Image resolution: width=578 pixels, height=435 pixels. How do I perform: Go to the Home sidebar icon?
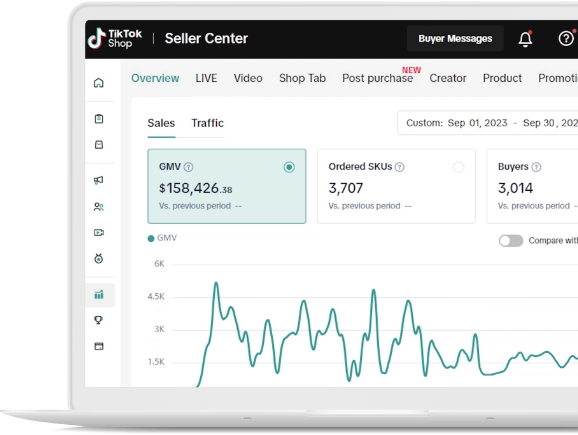(99, 83)
